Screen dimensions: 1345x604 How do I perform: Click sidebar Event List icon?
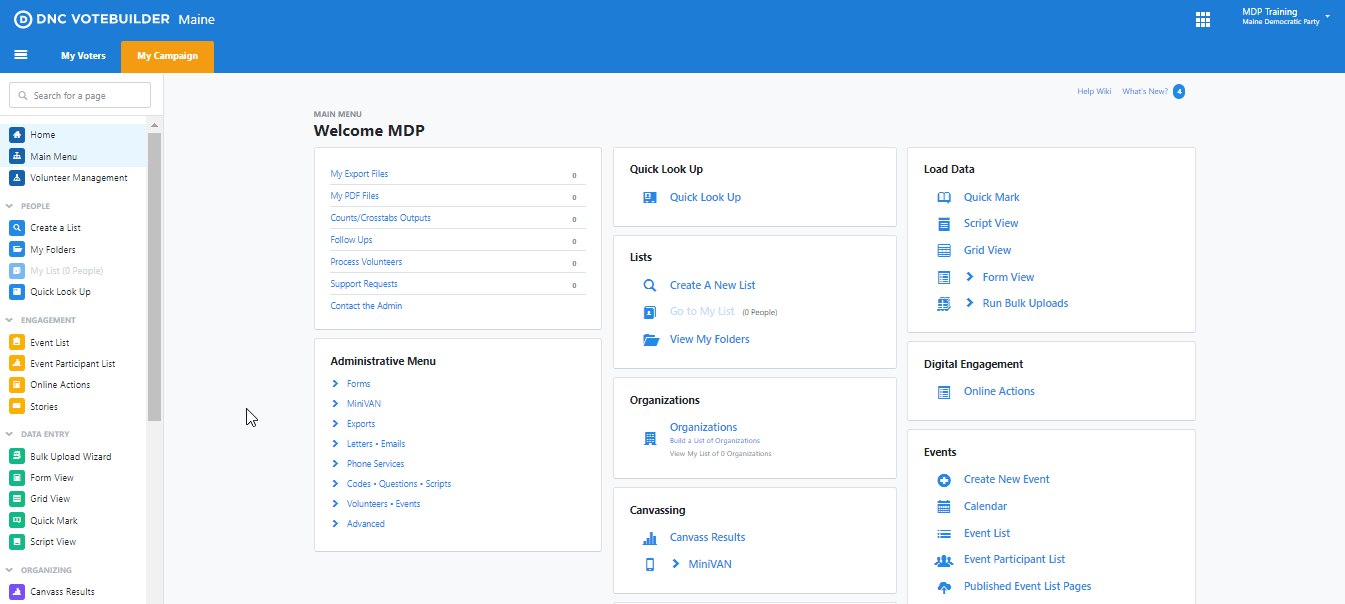pos(17,343)
